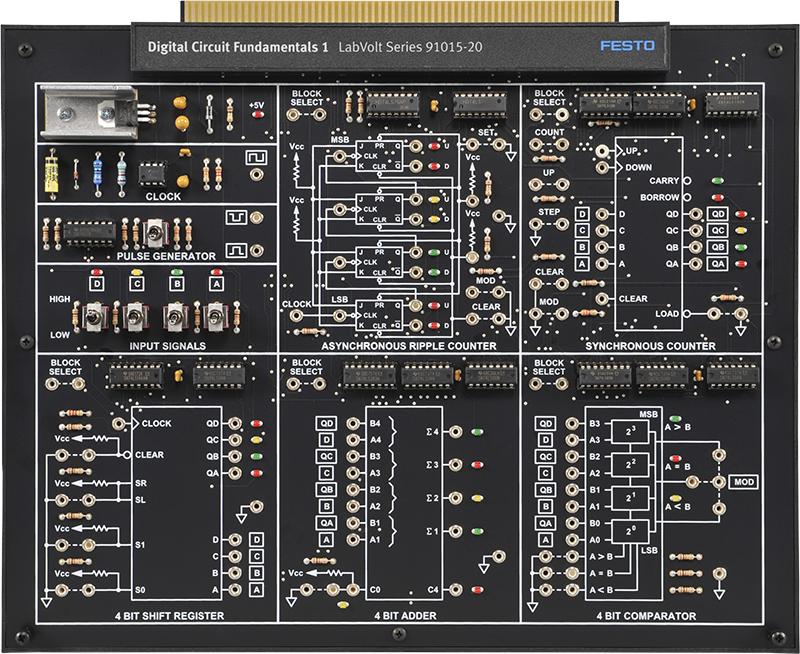Click the FESTO logo on the header
The image size is (800, 654).
click(621, 46)
